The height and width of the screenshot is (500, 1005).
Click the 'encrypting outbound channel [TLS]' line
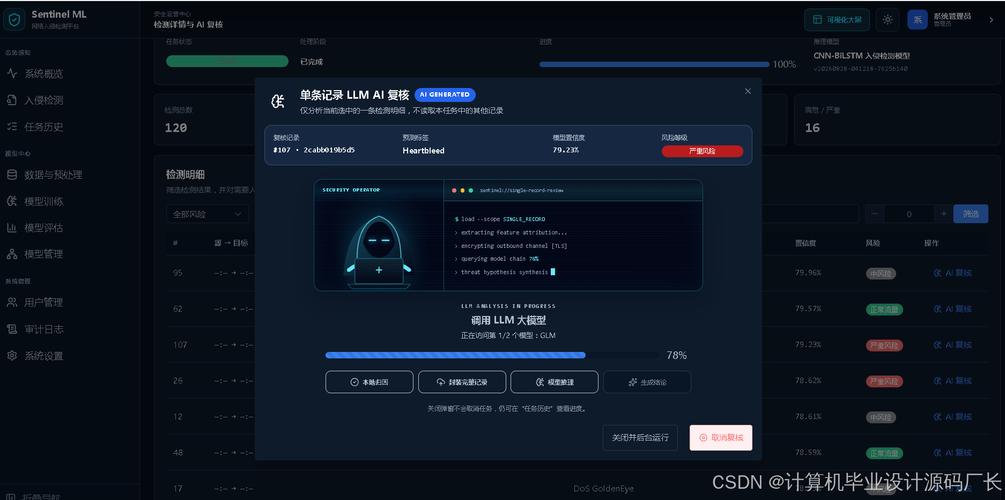point(511,246)
